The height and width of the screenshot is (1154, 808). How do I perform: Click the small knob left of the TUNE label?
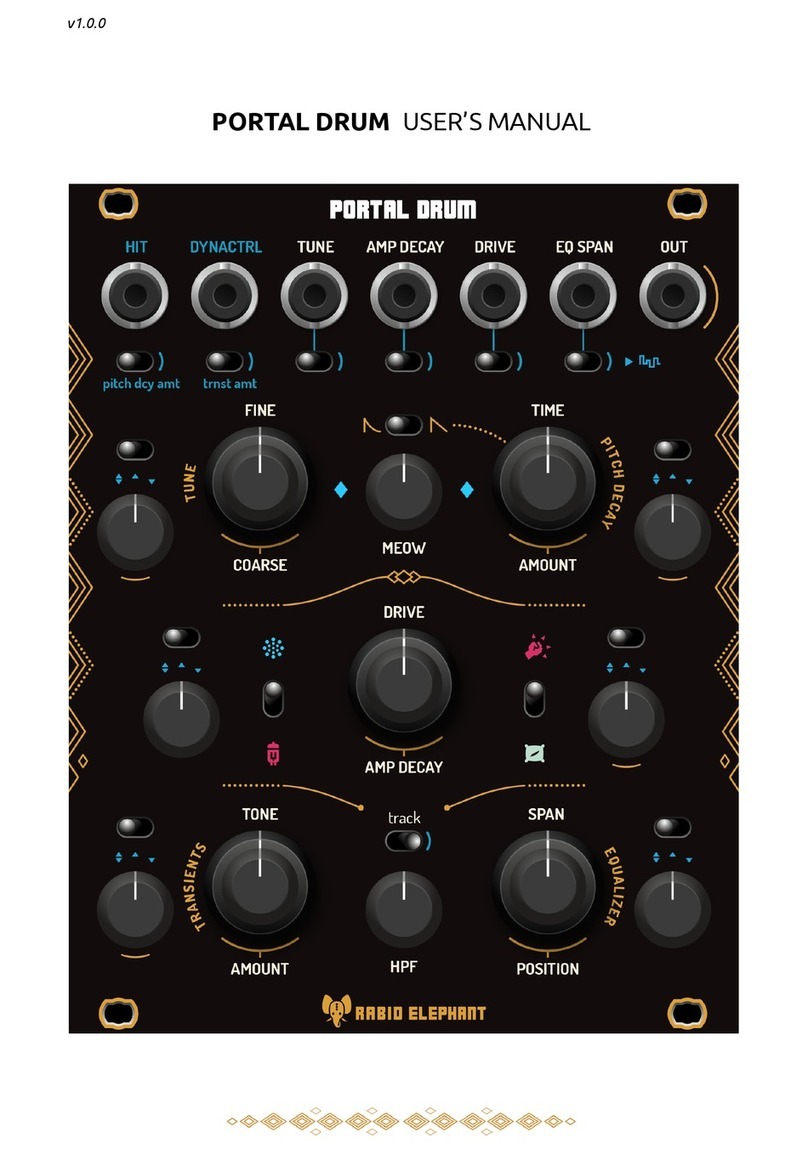[x=135, y=532]
